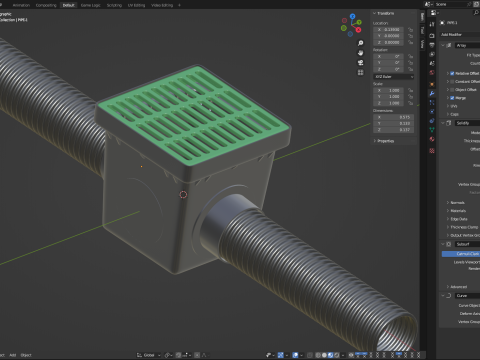Select Solid viewport shading mode
This screenshot has width=480, height=360.
324,355
